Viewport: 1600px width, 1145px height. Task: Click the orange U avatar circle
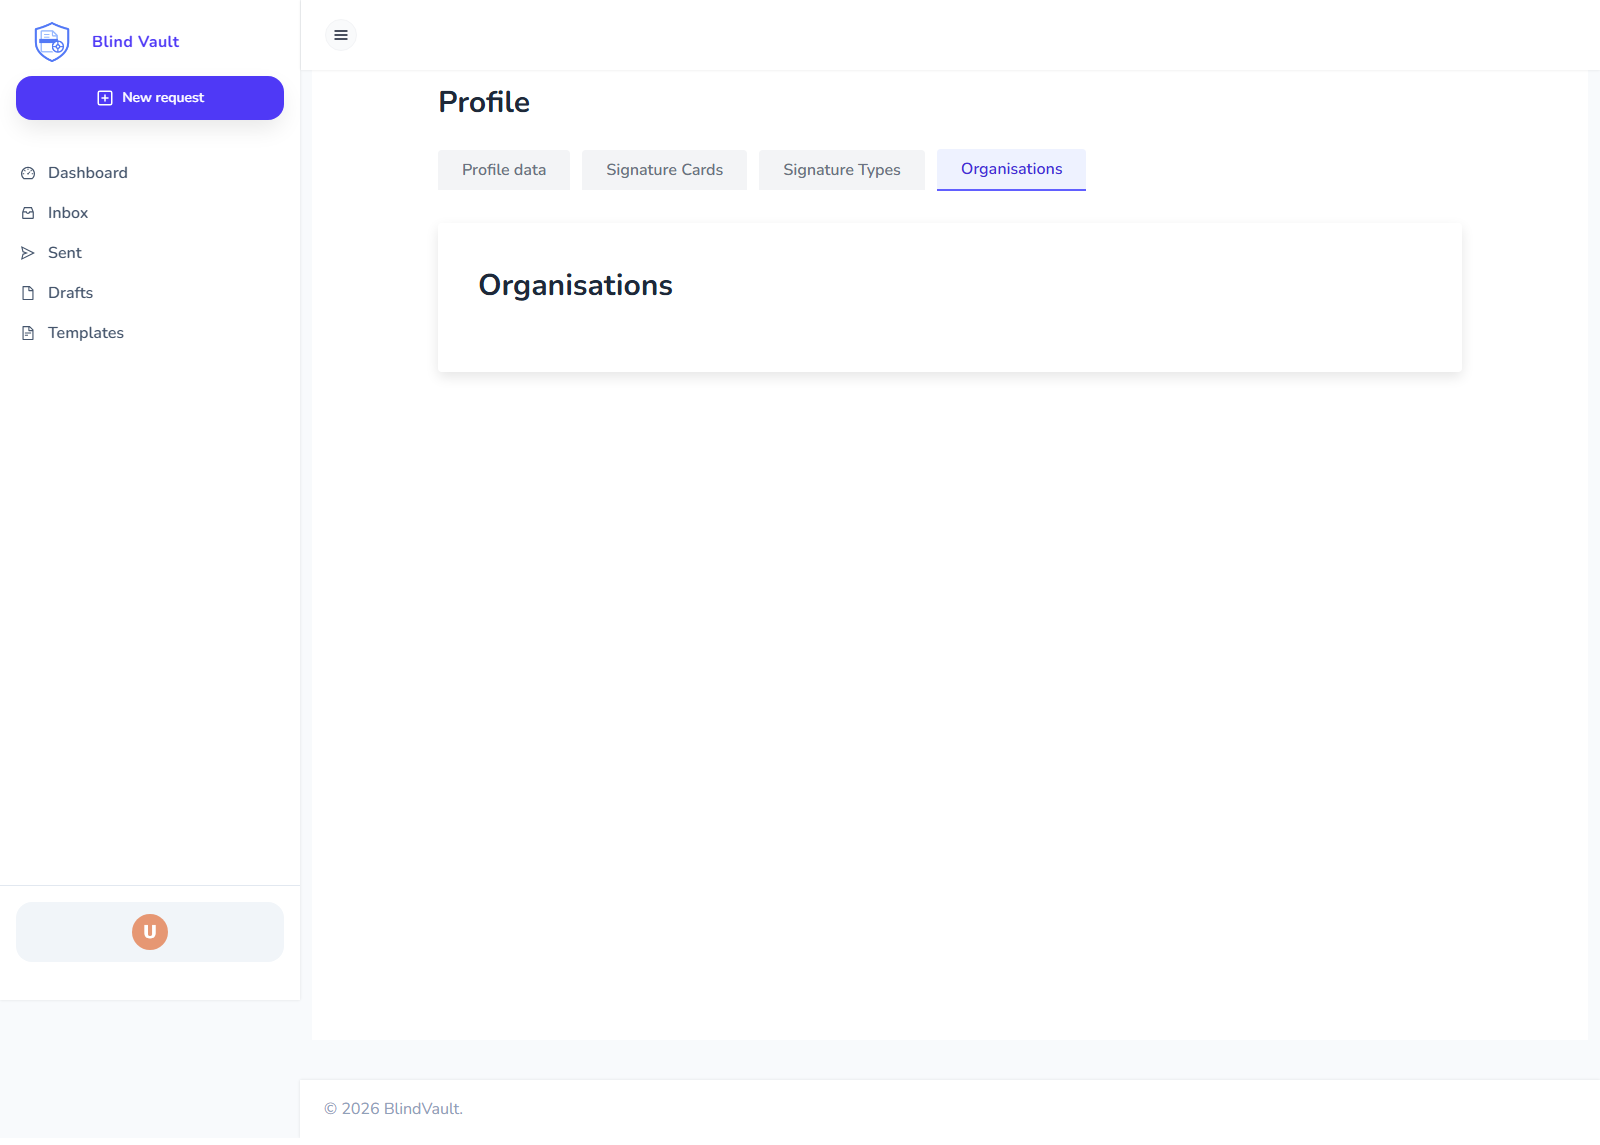[x=149, y=931]
